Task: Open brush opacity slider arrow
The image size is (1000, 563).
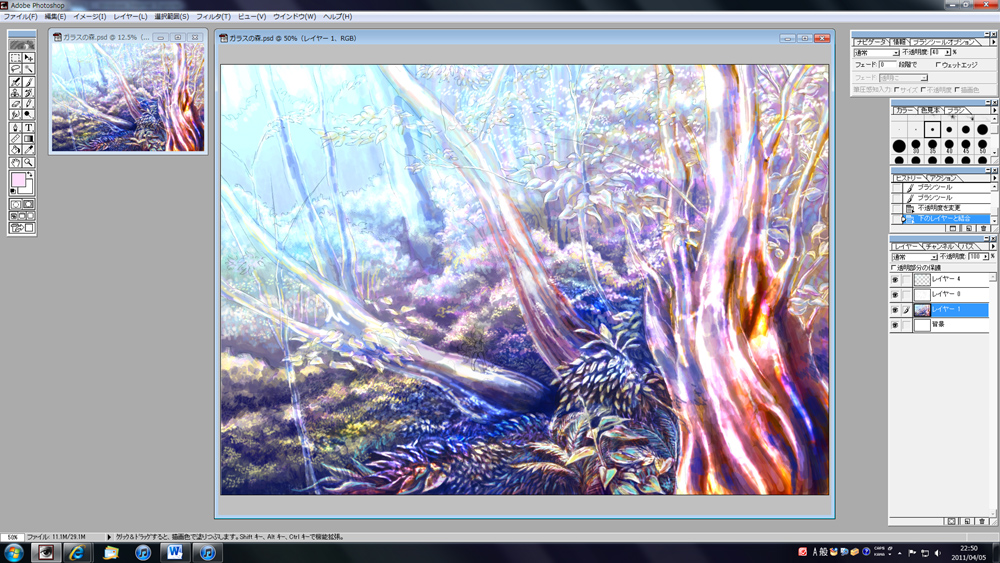Action: [x=948, y=52]
